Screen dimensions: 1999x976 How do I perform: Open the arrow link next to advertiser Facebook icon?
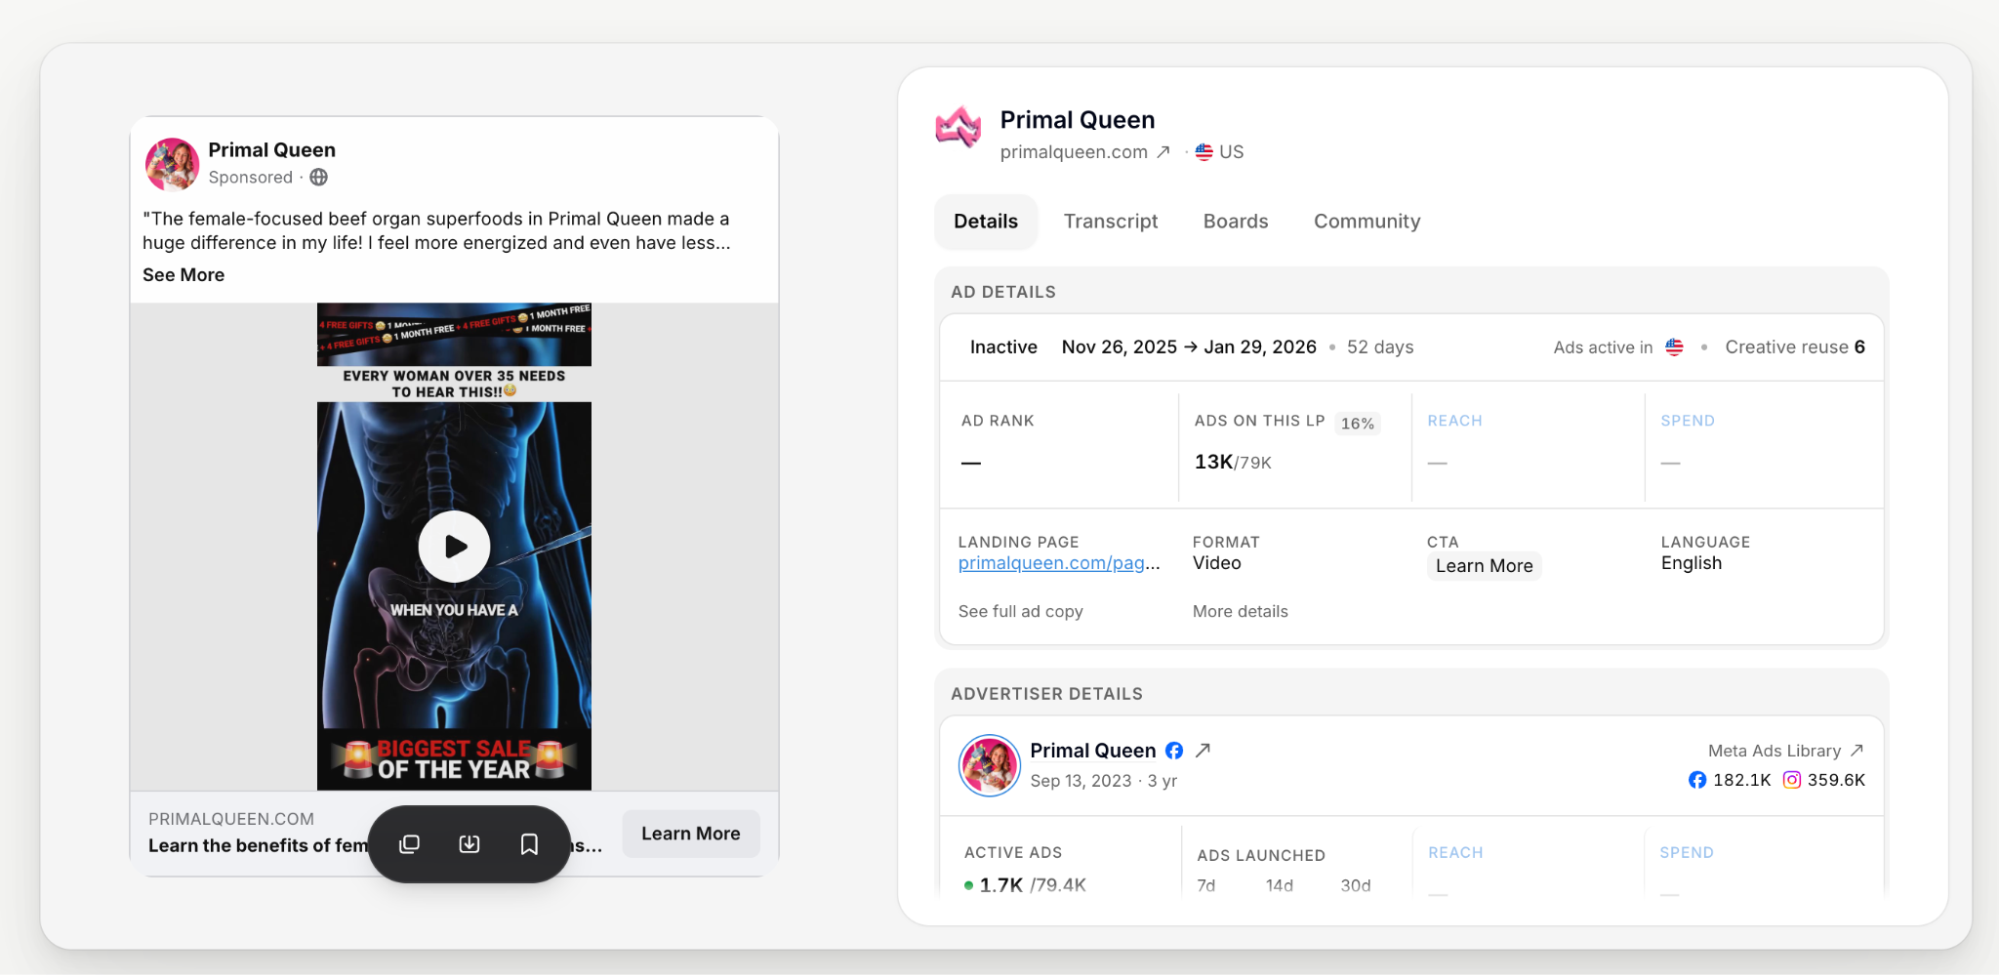1203,750
